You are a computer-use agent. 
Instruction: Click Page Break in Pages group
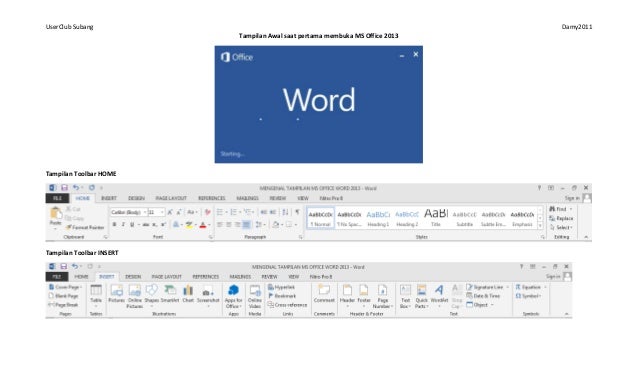63,305
